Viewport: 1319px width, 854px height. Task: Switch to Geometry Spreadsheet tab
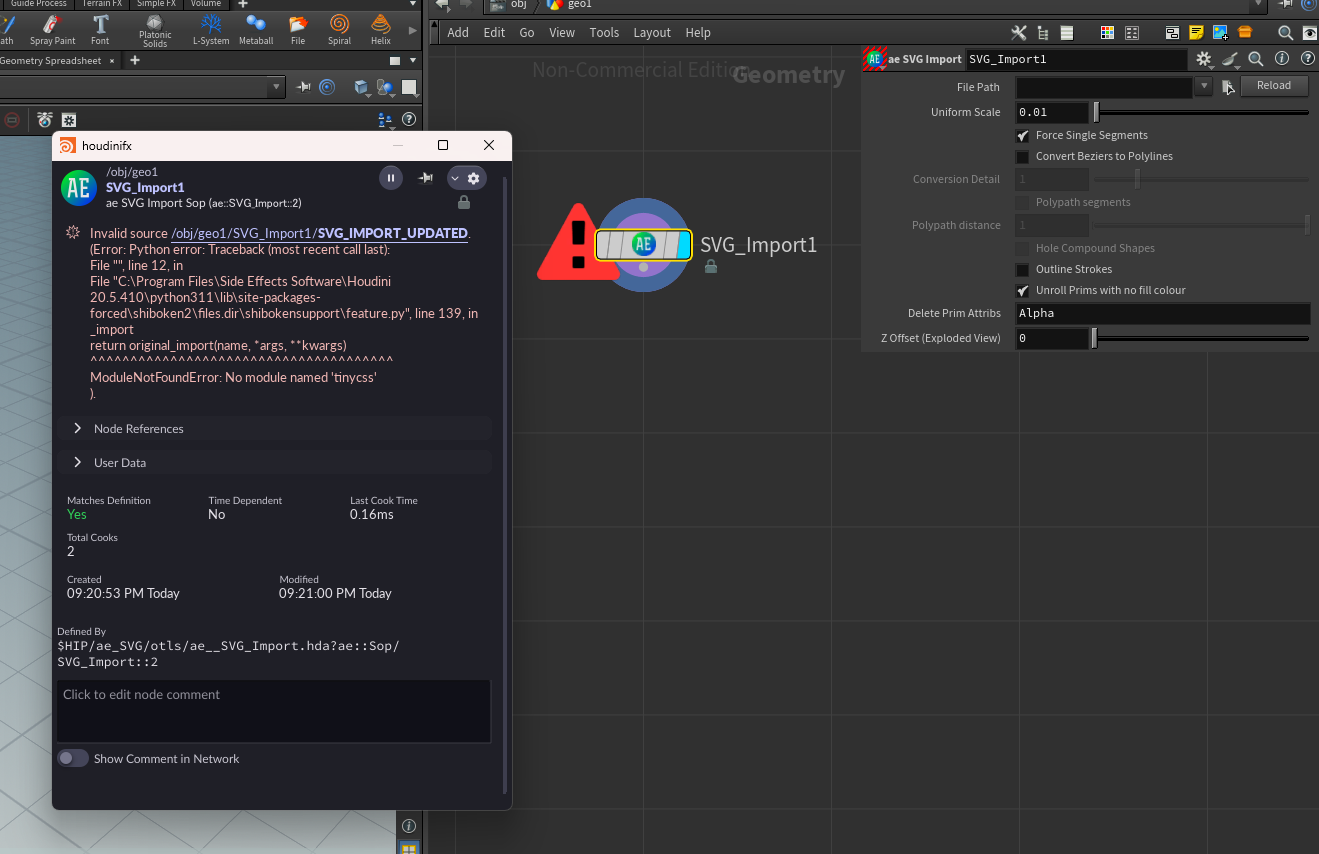tap(50, 60)
